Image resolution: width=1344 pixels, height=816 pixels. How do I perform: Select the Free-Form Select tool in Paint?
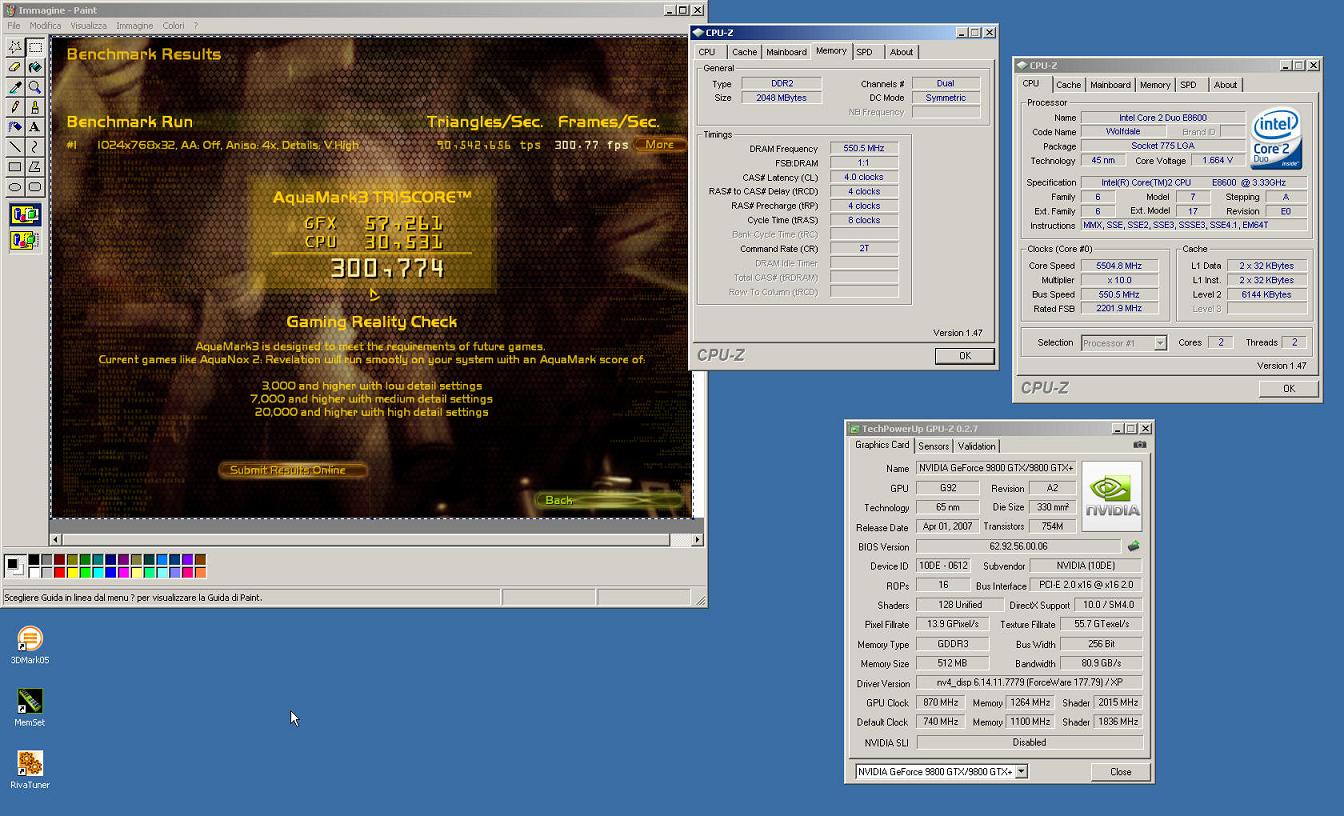(15, 47)
